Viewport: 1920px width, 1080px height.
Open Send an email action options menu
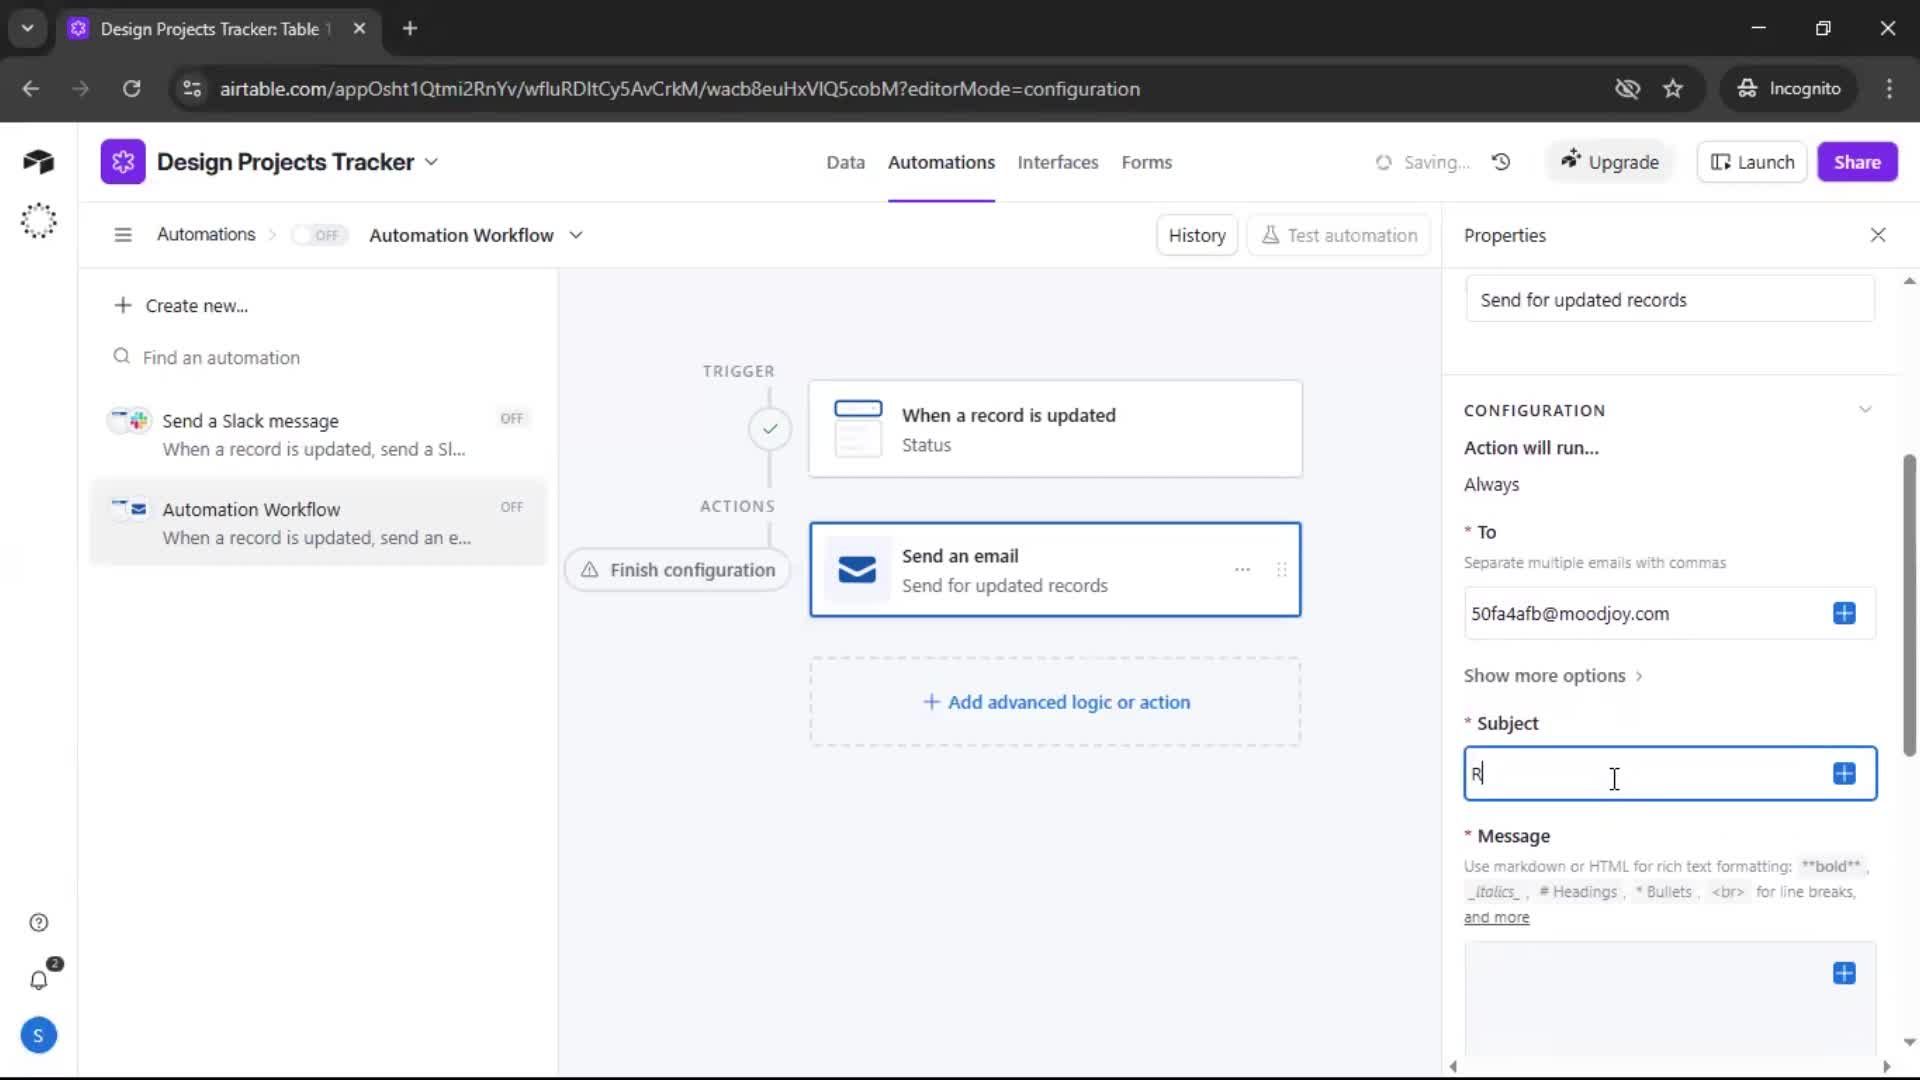pyautogui.click(x=1242, y=570)
